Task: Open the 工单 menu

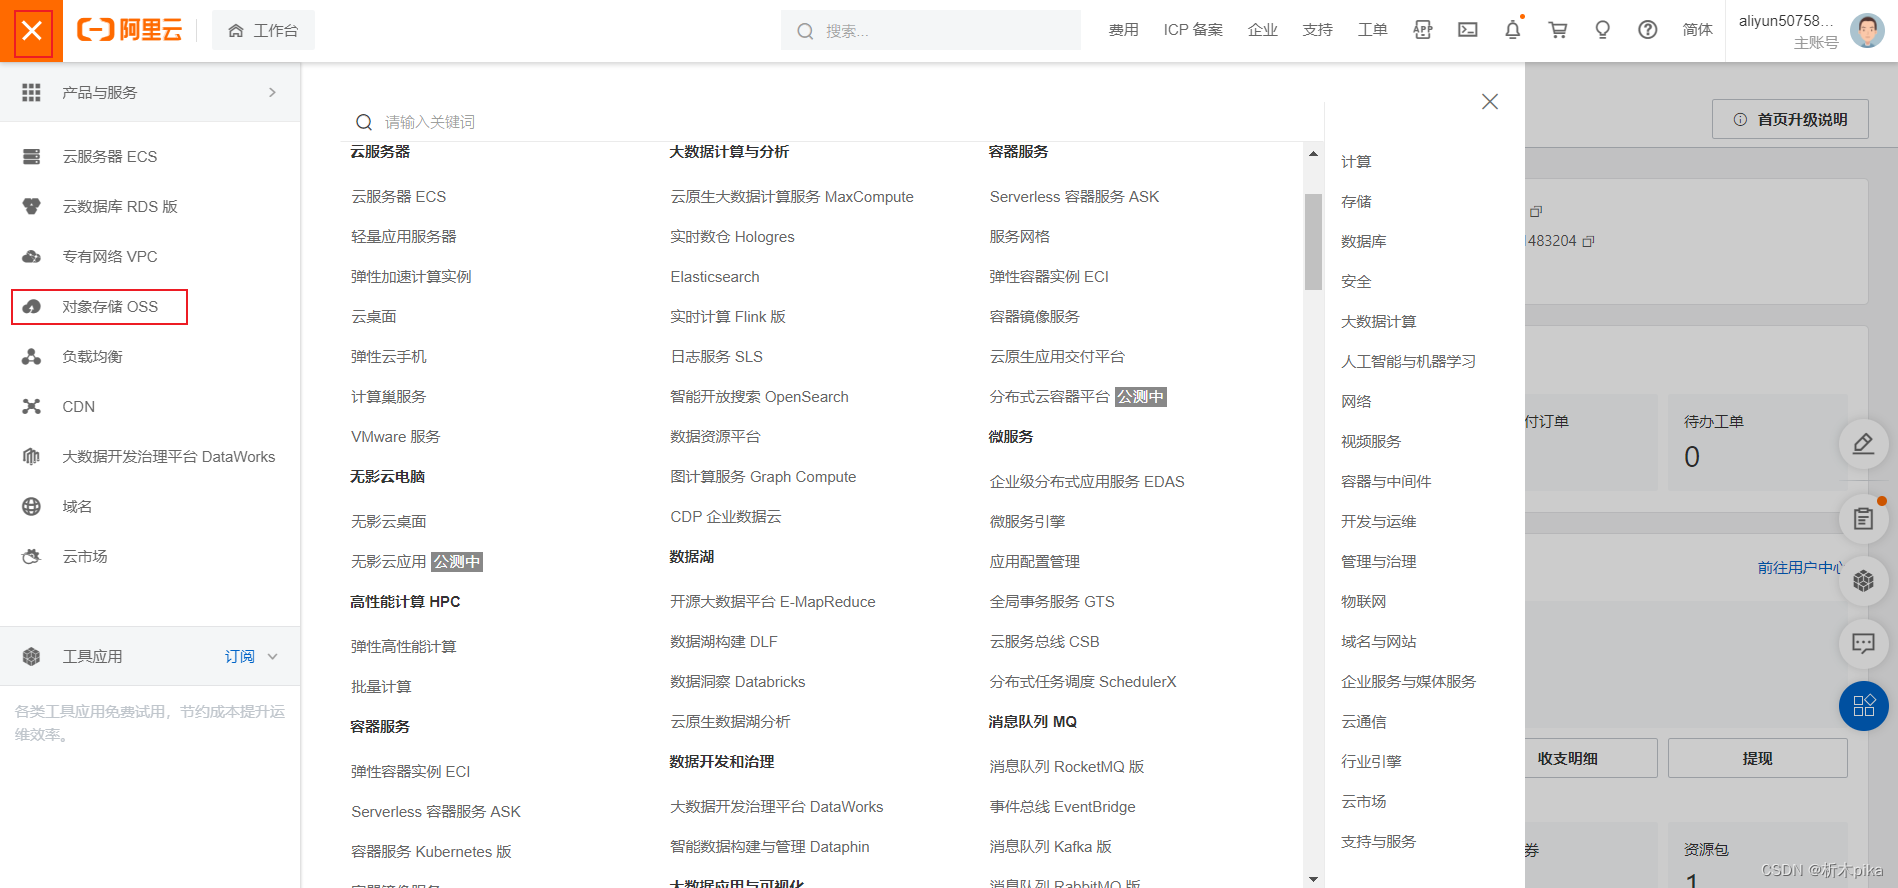Action: [1372, 30]
